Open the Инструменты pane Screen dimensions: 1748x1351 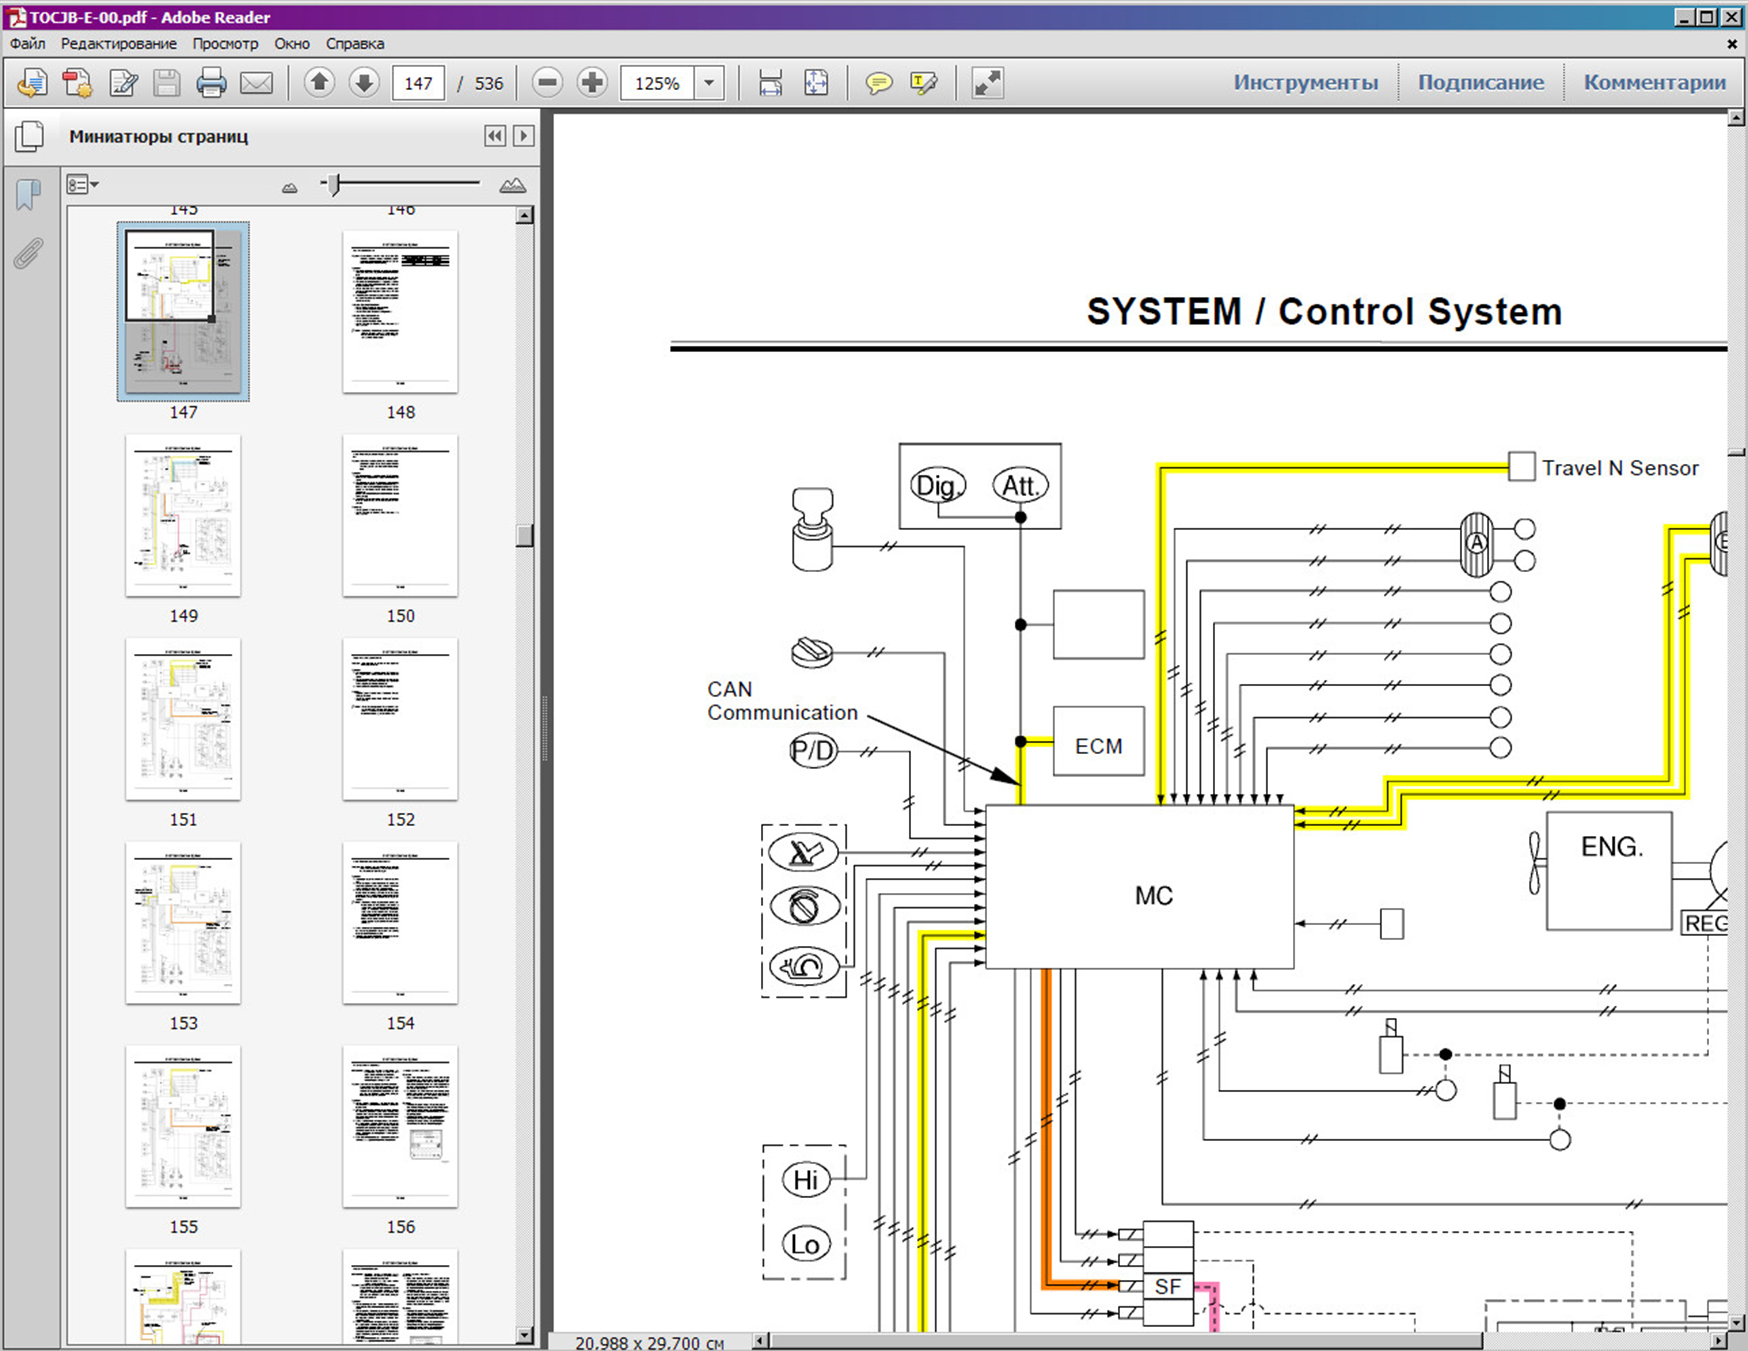point(1304,83)
